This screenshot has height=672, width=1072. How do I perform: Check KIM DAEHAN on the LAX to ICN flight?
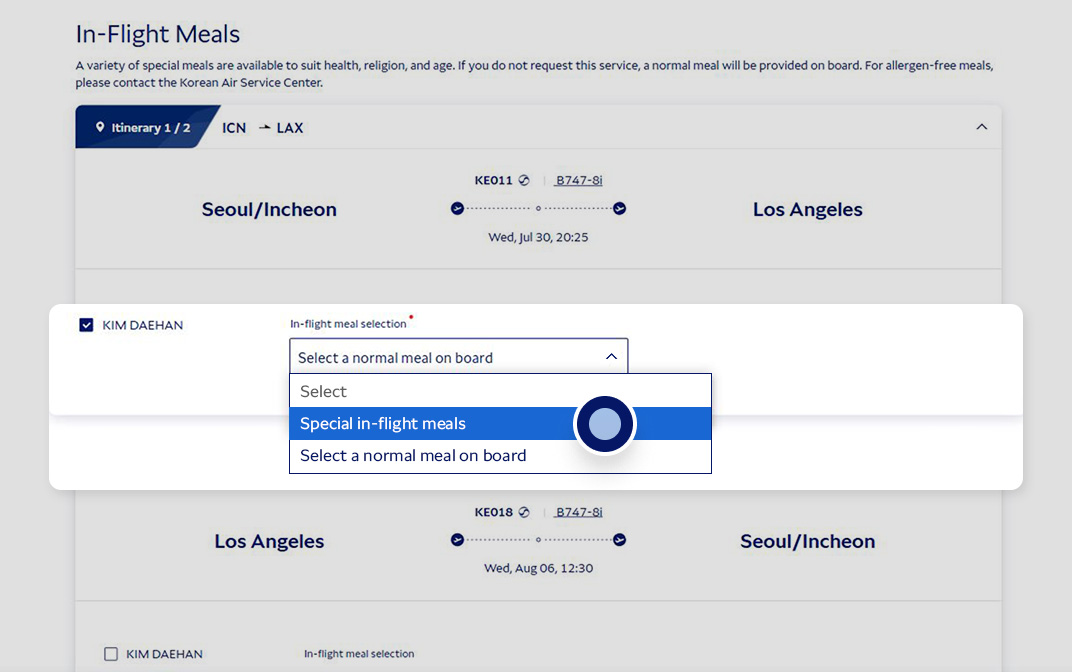click(x=110, y=653)
